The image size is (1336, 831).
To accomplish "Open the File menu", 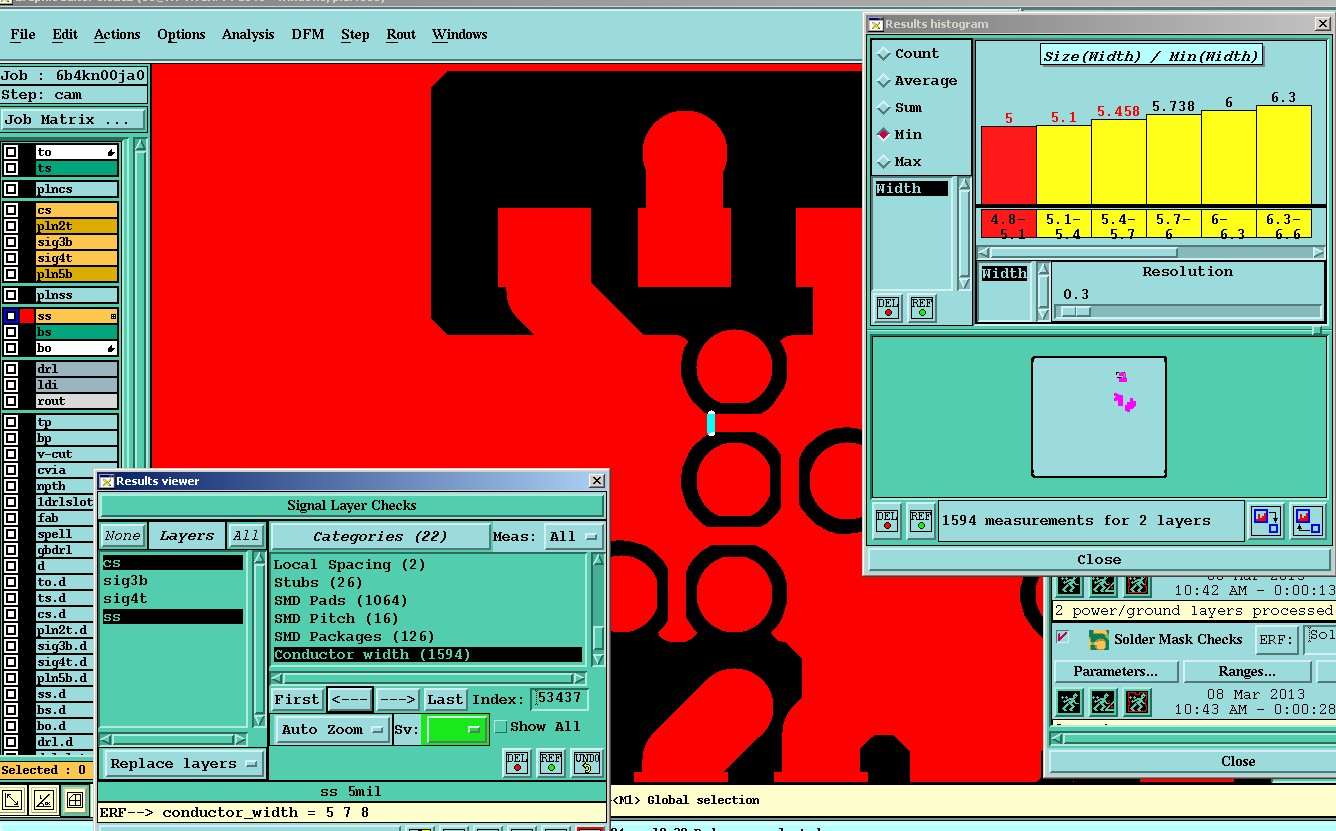I will (x=22, y=34).
